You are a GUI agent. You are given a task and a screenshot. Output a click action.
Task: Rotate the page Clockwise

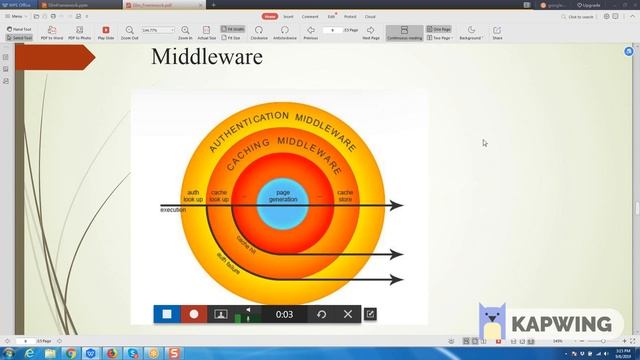coord(259,33)
